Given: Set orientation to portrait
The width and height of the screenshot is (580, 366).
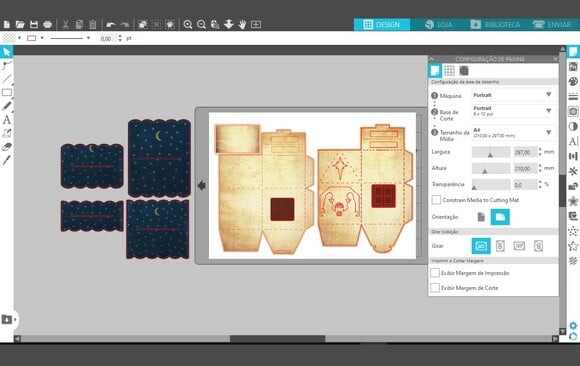Looking at the screenshot, I should click(481, 217).
